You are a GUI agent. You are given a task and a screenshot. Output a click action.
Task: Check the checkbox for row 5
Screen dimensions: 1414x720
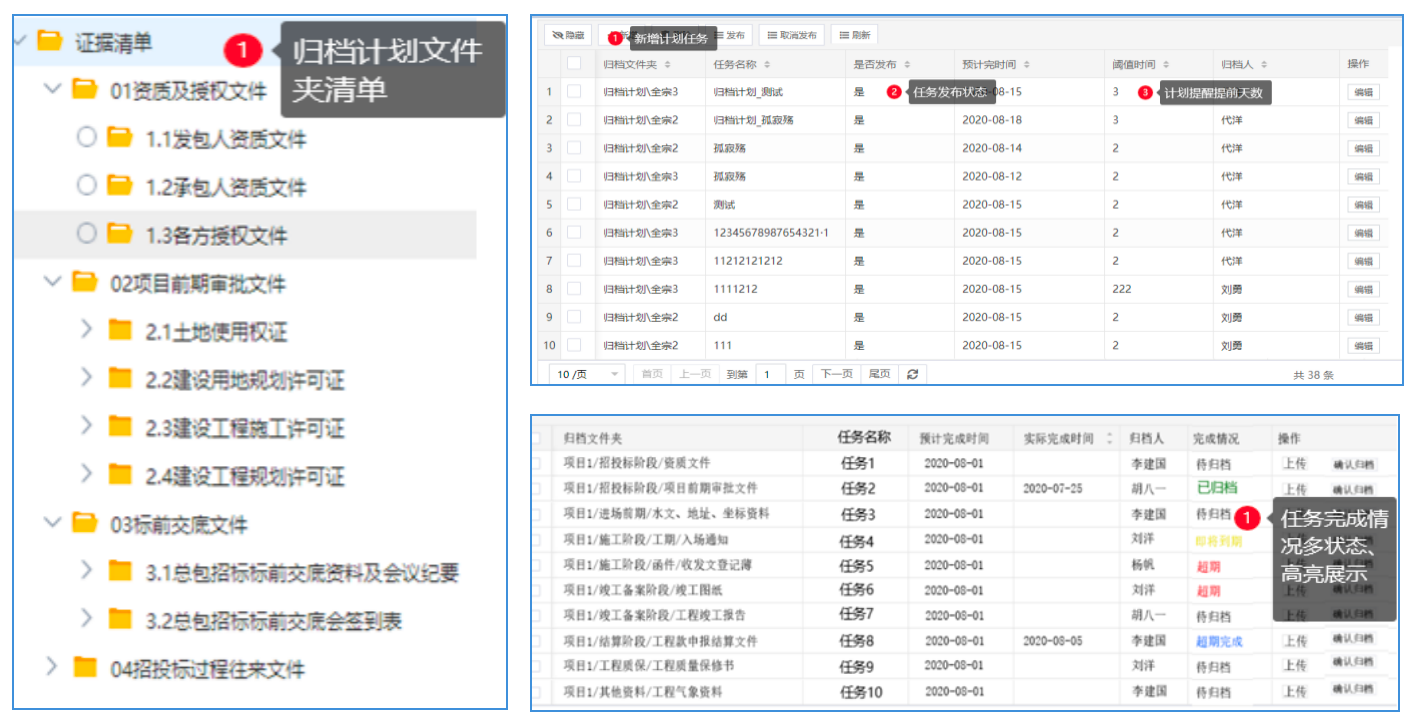[x=574, y=204]
